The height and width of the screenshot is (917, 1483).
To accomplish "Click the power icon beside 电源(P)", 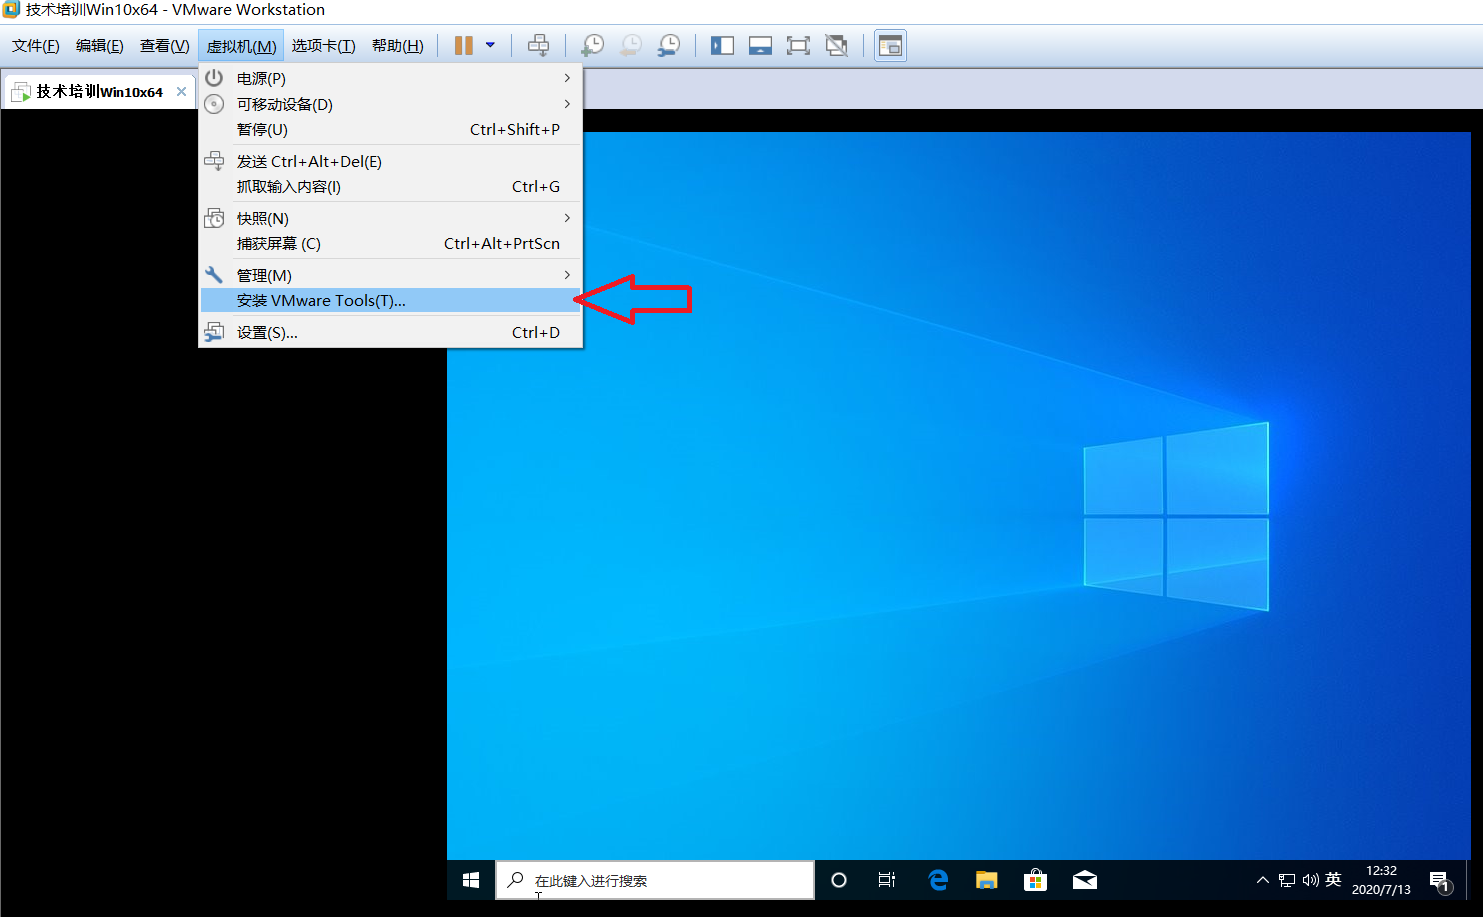I will pos(214,78).
